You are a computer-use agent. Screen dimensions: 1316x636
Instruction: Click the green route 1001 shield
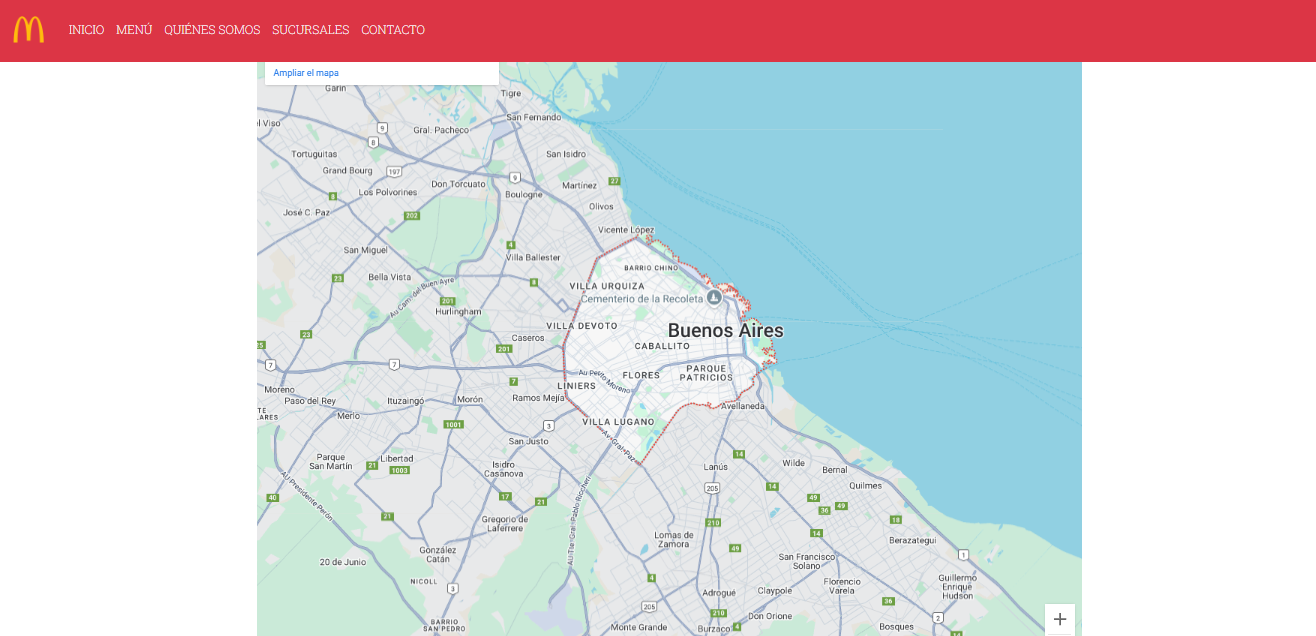pos(454,424)
